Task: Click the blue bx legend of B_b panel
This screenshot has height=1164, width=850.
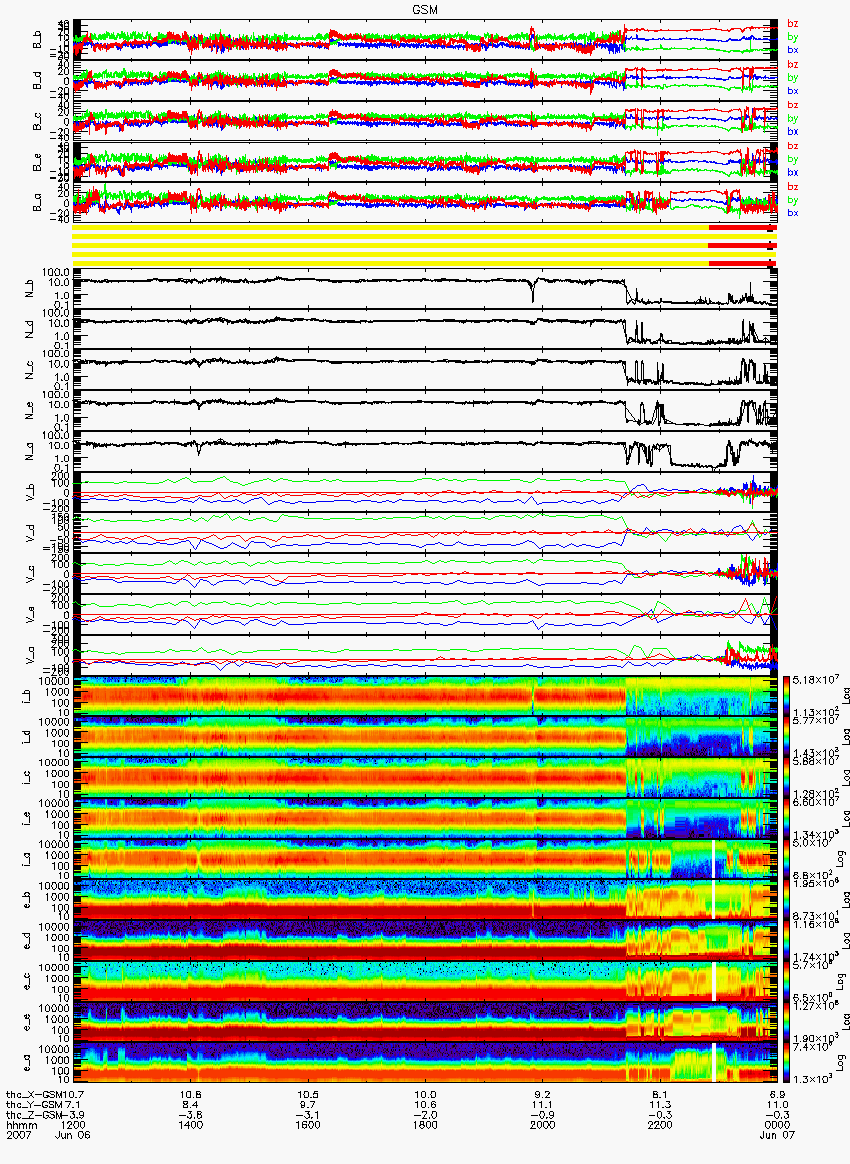Action: [793, 50]
